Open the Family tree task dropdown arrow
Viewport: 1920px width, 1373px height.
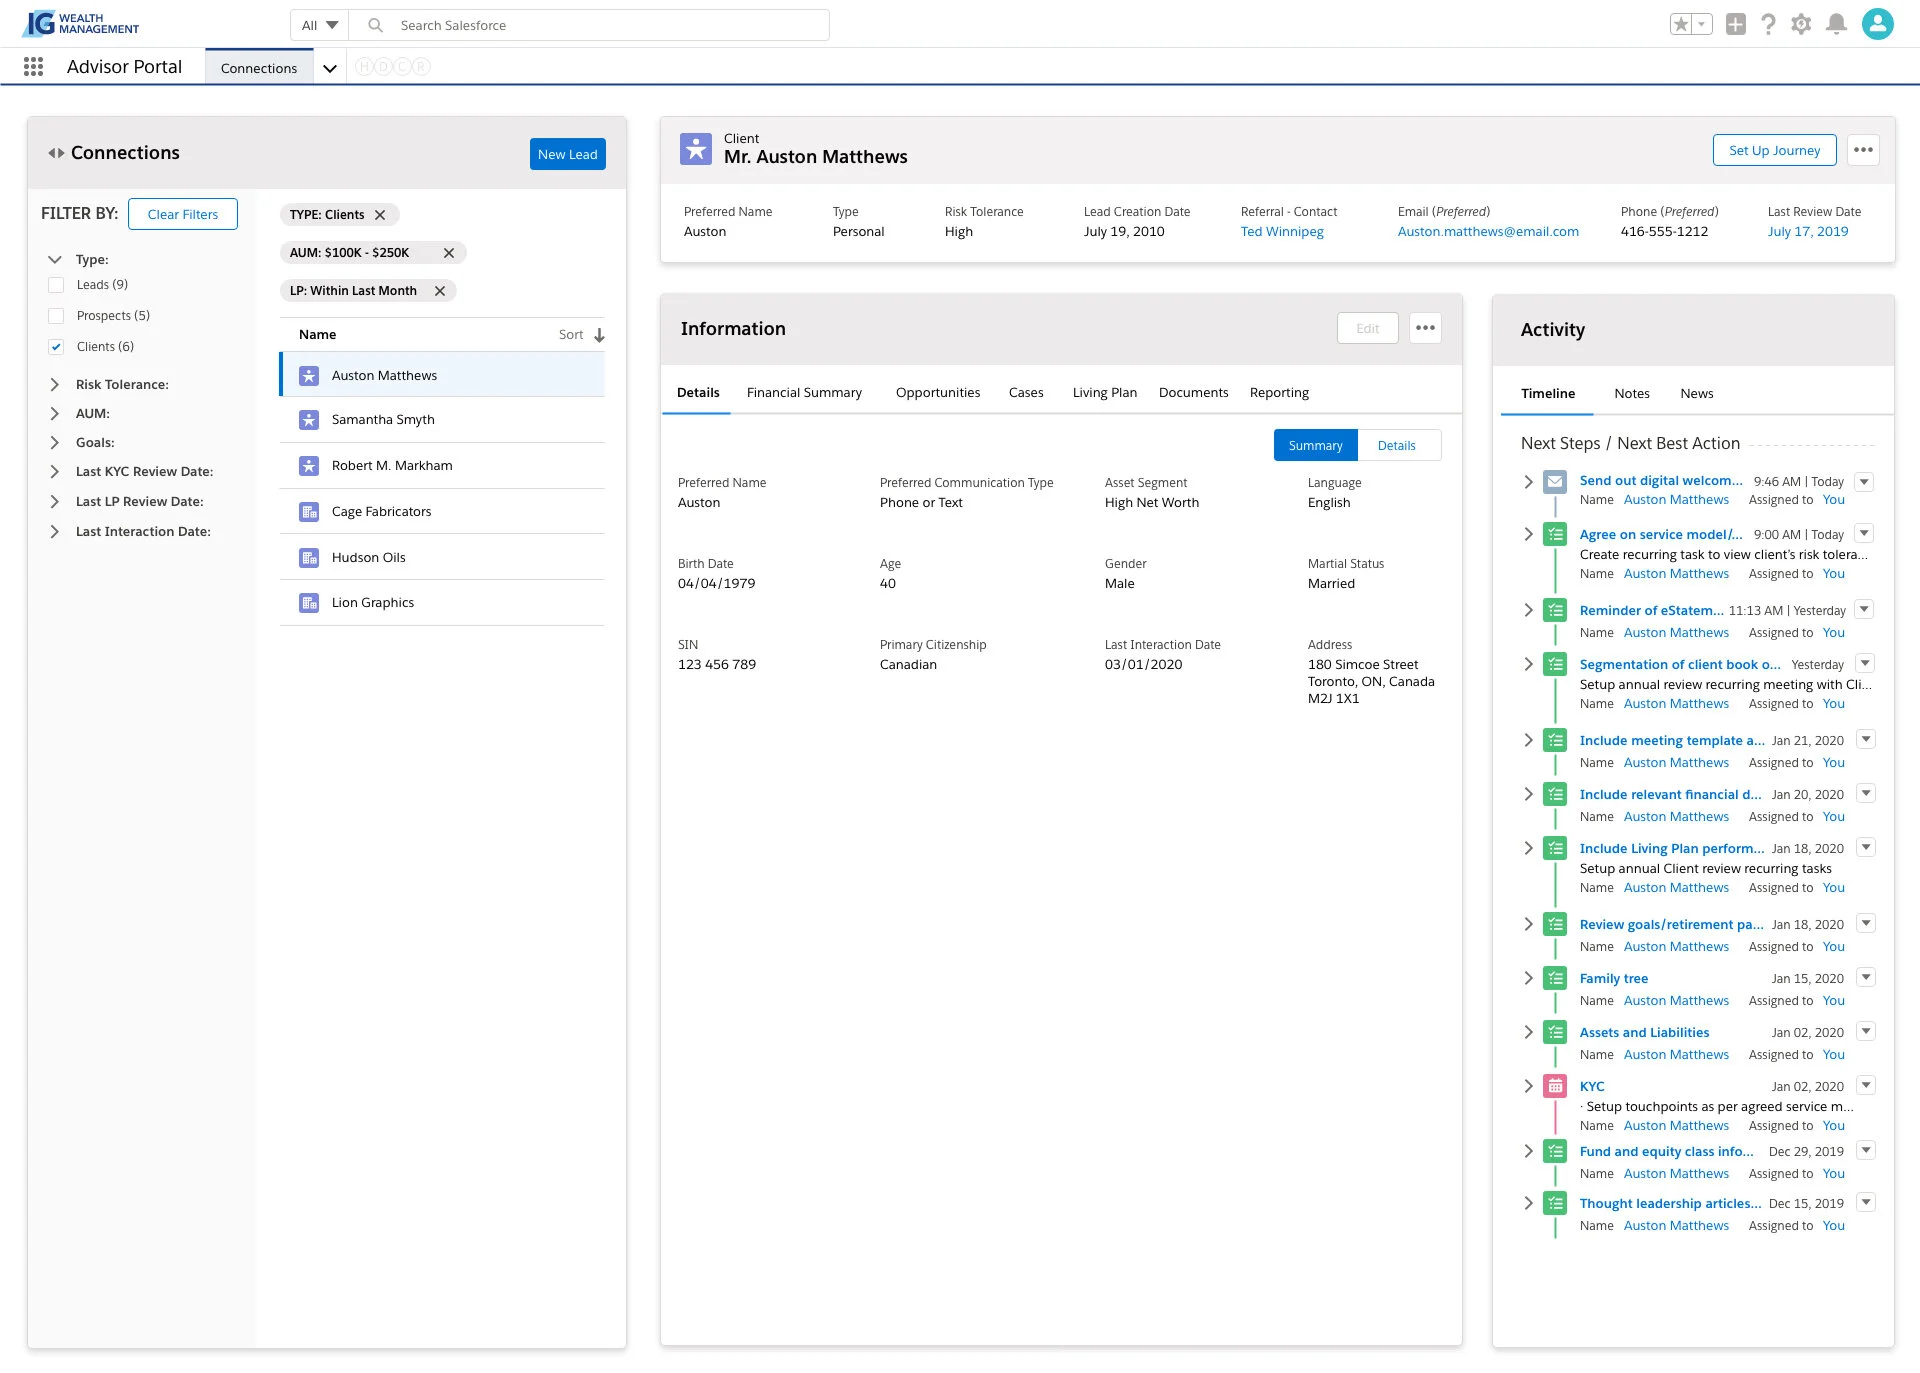(1865, 977)
